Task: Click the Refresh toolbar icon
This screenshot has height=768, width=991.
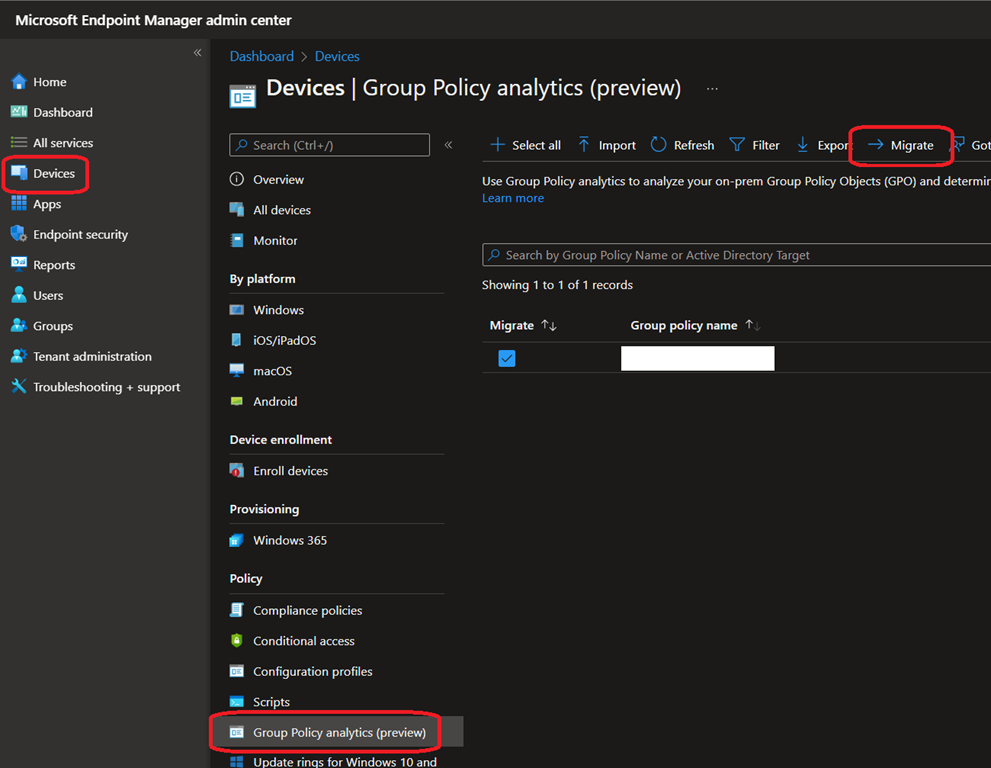Action: pyautogui.click(x=658, y=145)
